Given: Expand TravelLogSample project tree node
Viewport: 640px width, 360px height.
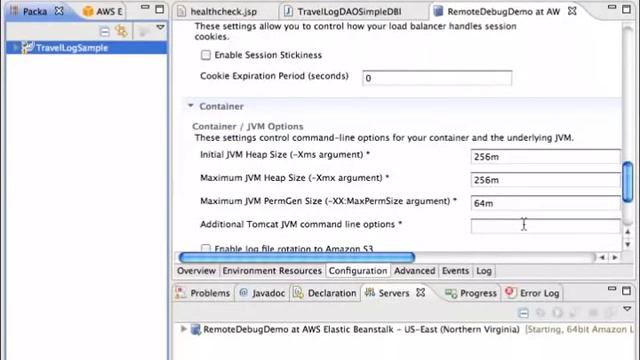Looking at the screenshot, I should pos(15,48).
